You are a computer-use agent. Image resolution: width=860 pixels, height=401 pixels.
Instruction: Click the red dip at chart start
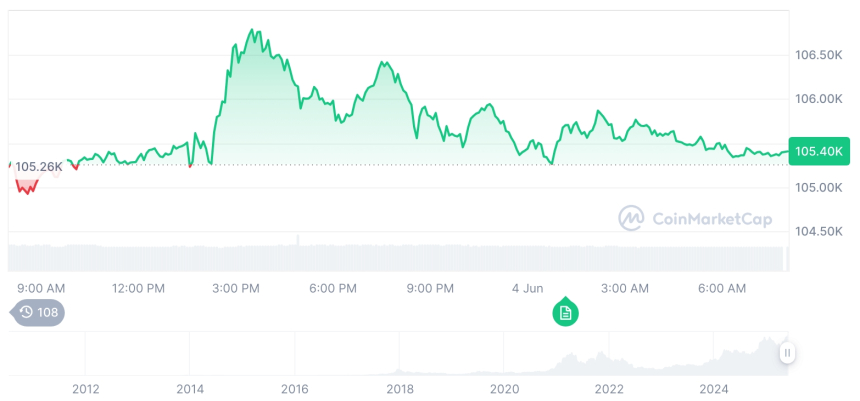coord(26,187)
